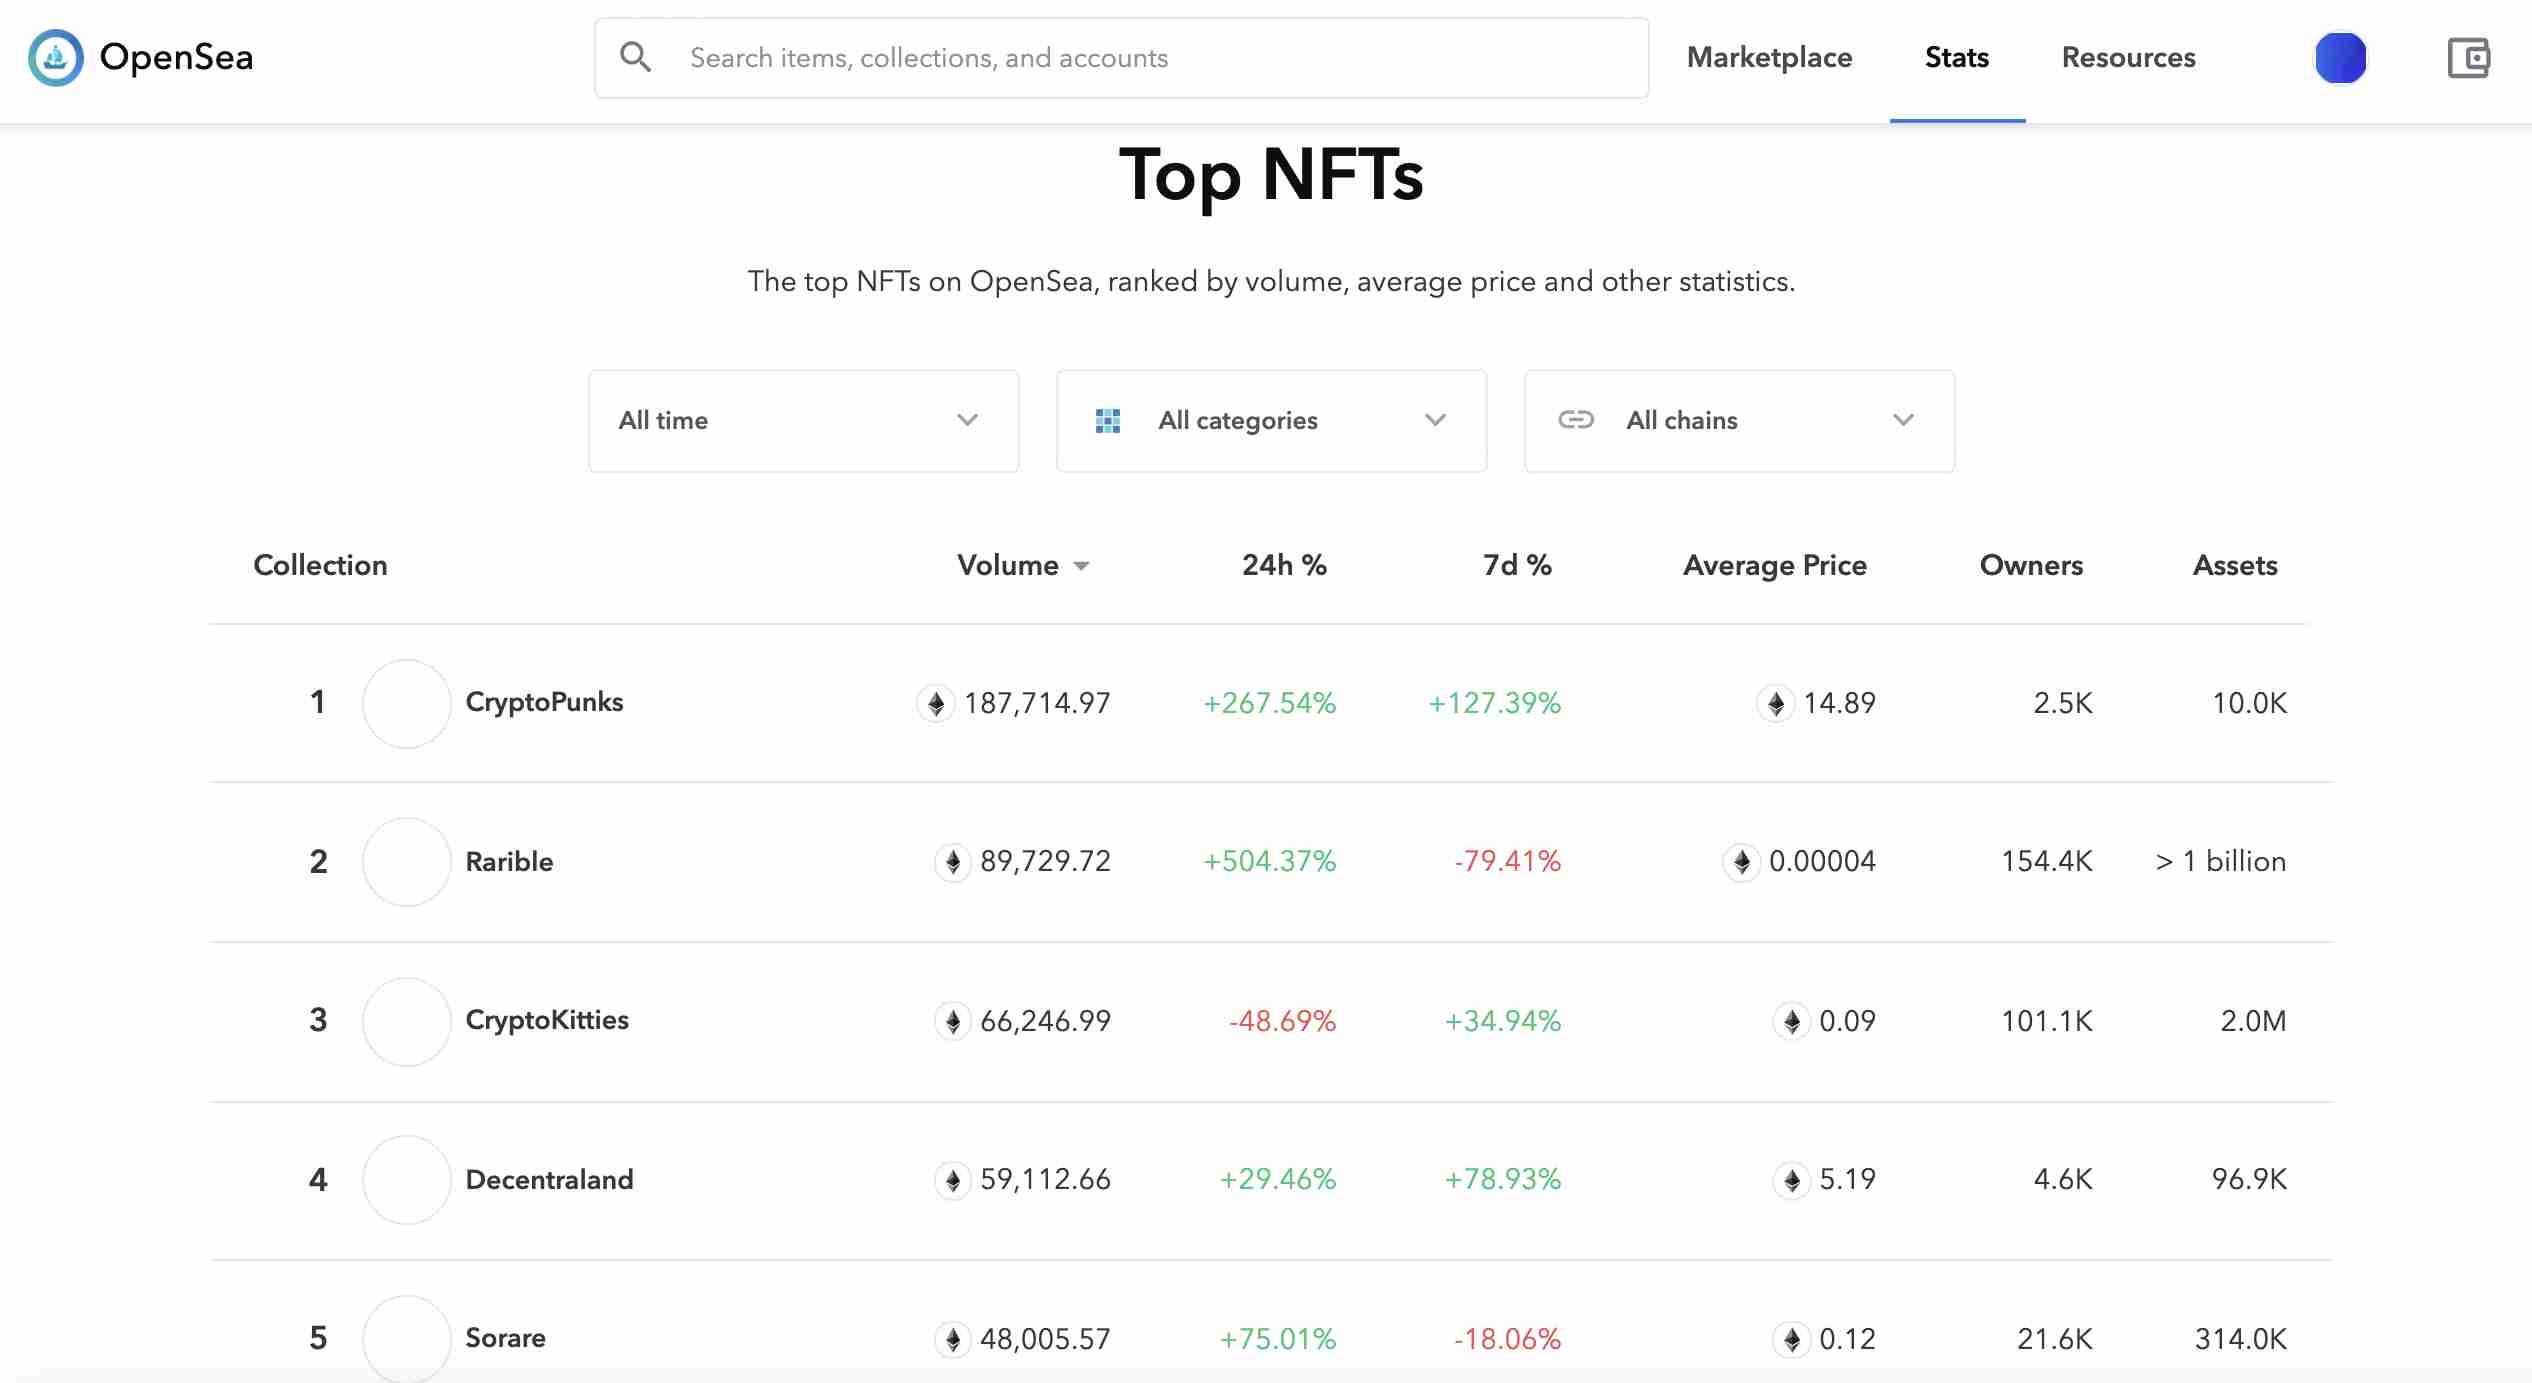The width and height of the screenshot is (2532, 1383).
Task: Click the chain link icon
Action: point(1576,420)
